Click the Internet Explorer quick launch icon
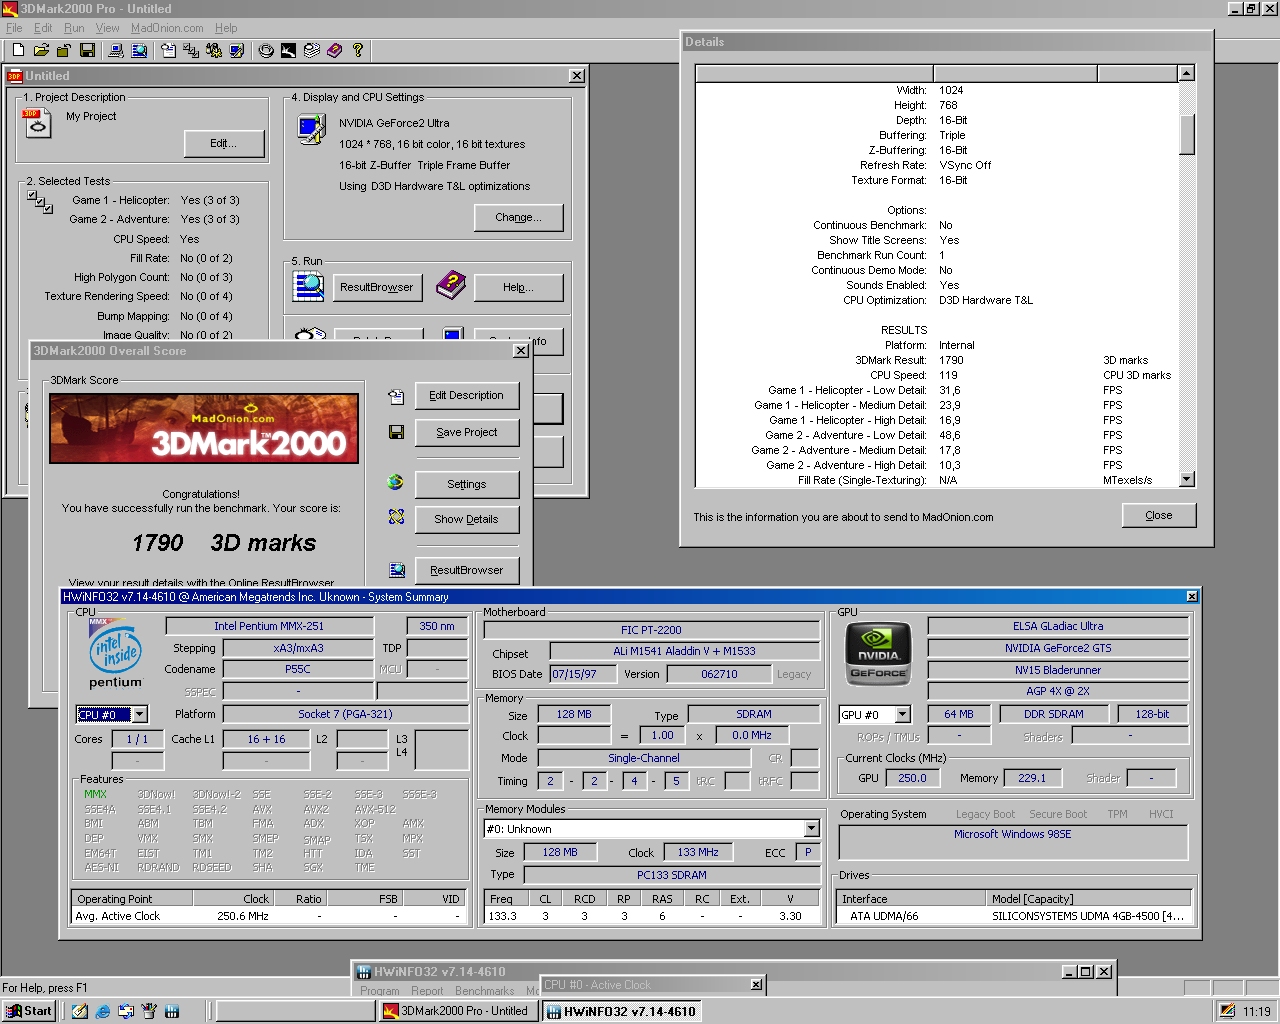This screenshot has width=1280, height=1024. point(102,1011)
